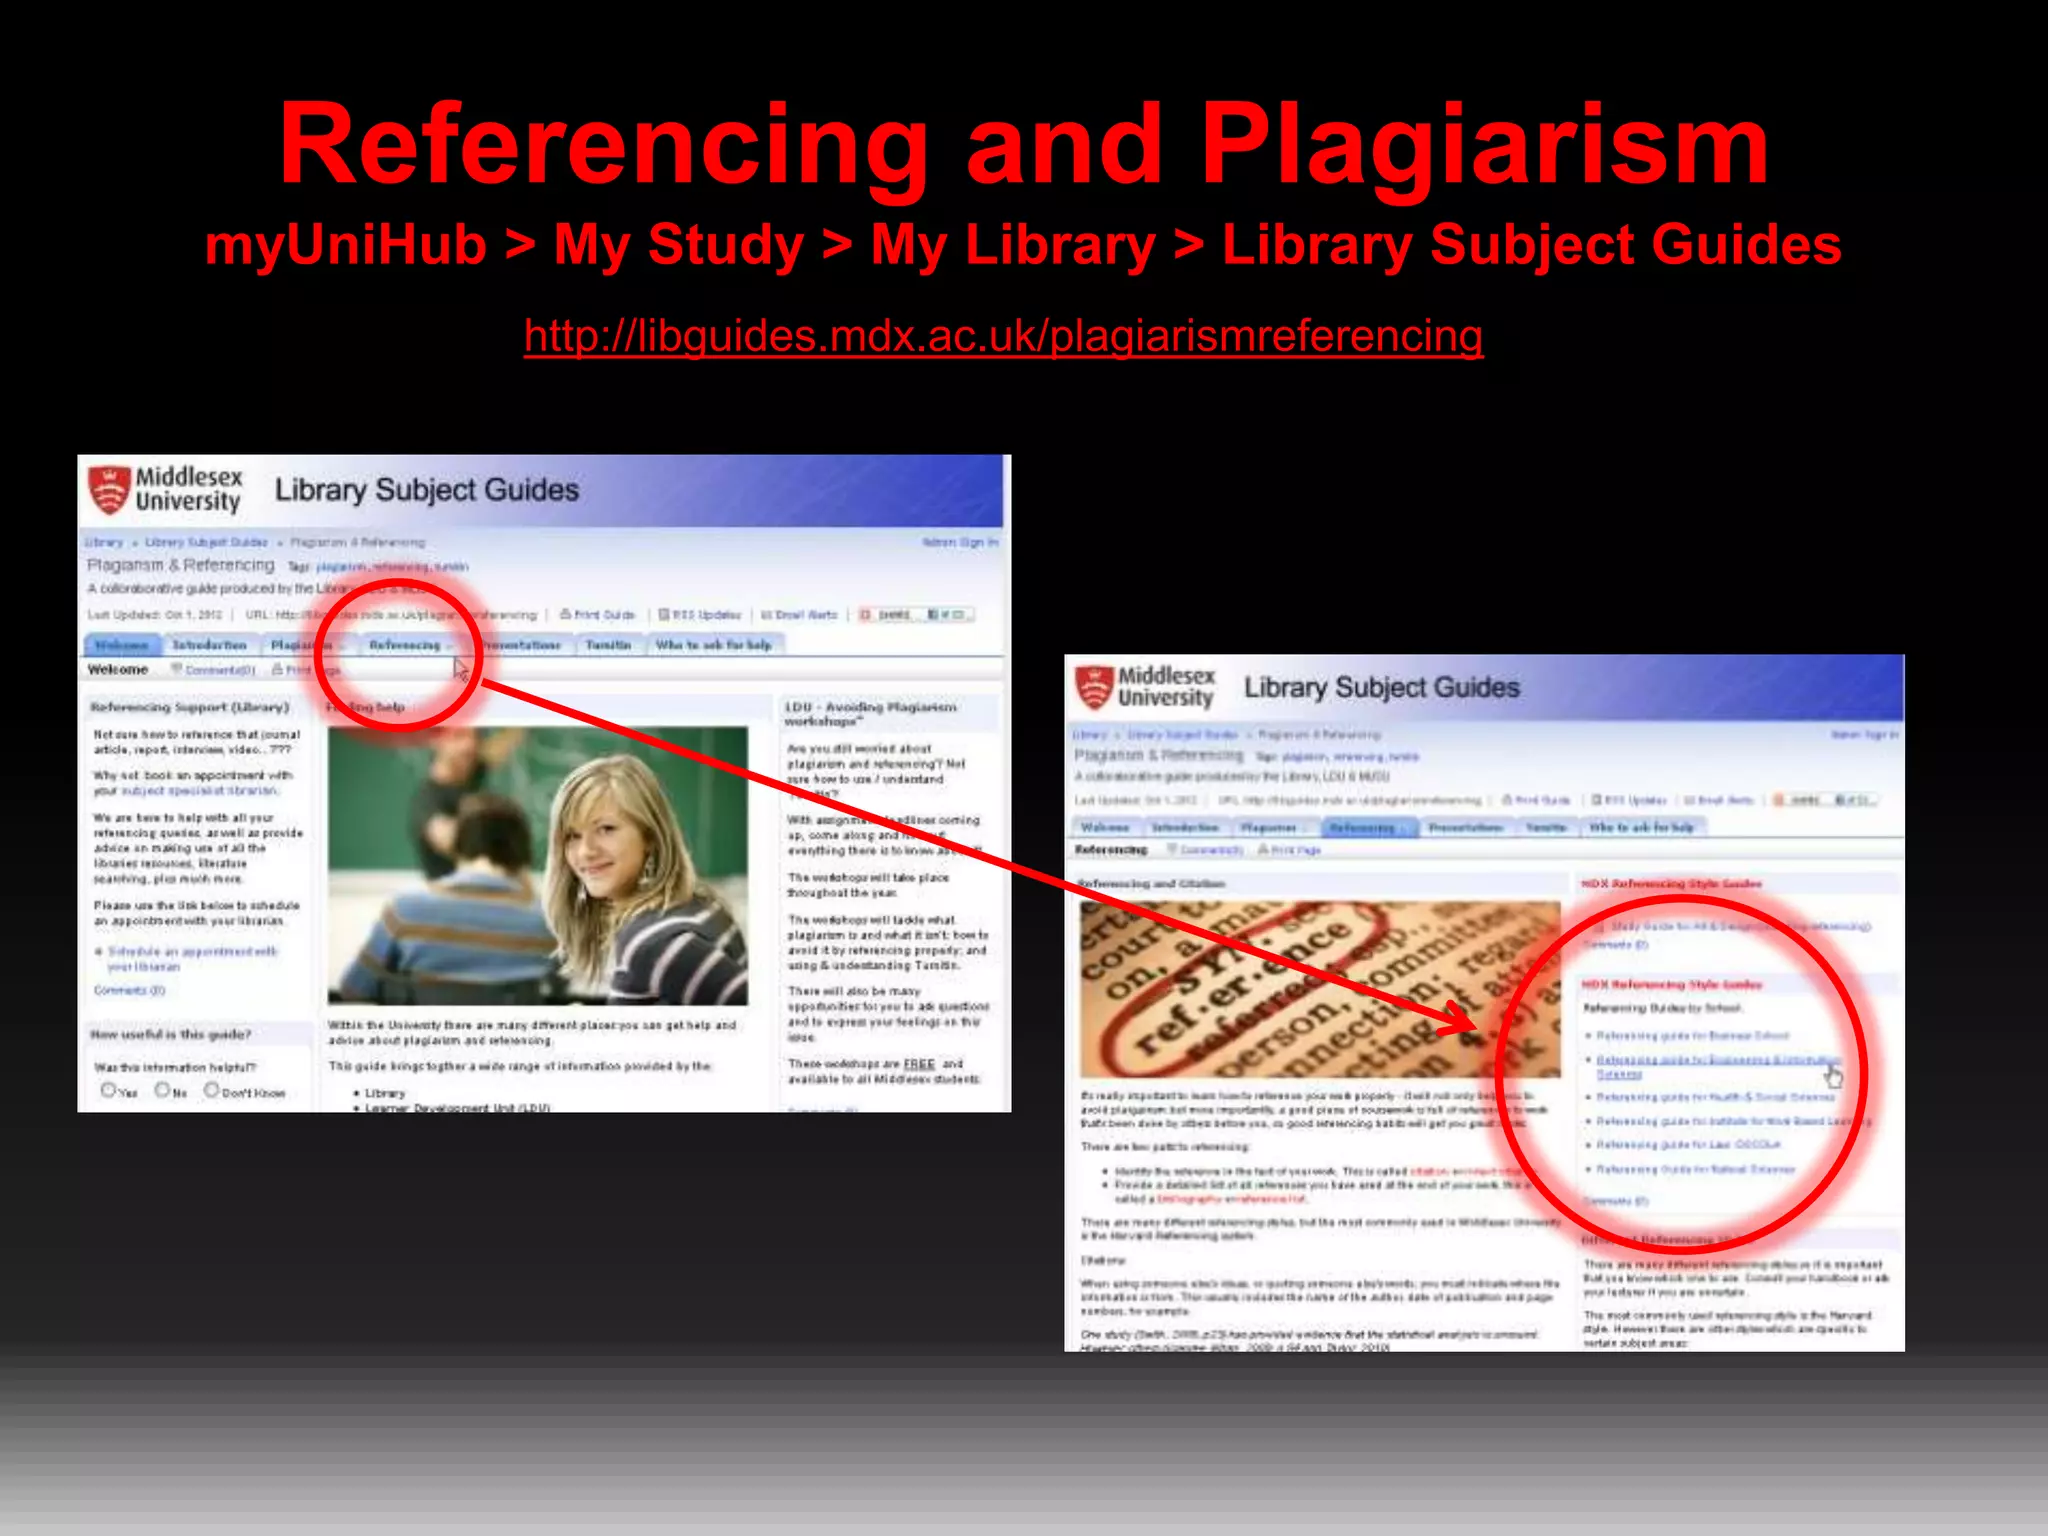Select Introduction tab in Welcome page screenshot

click(209, 645)
